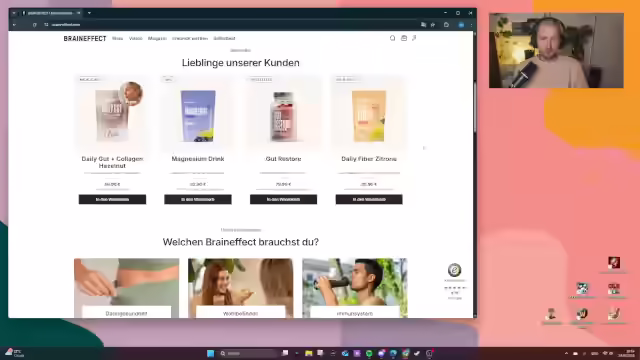Click the Magnesium Drink product title
Image resolution: width=640 pixels, height=360 pixels.
[x=198, y=159]
